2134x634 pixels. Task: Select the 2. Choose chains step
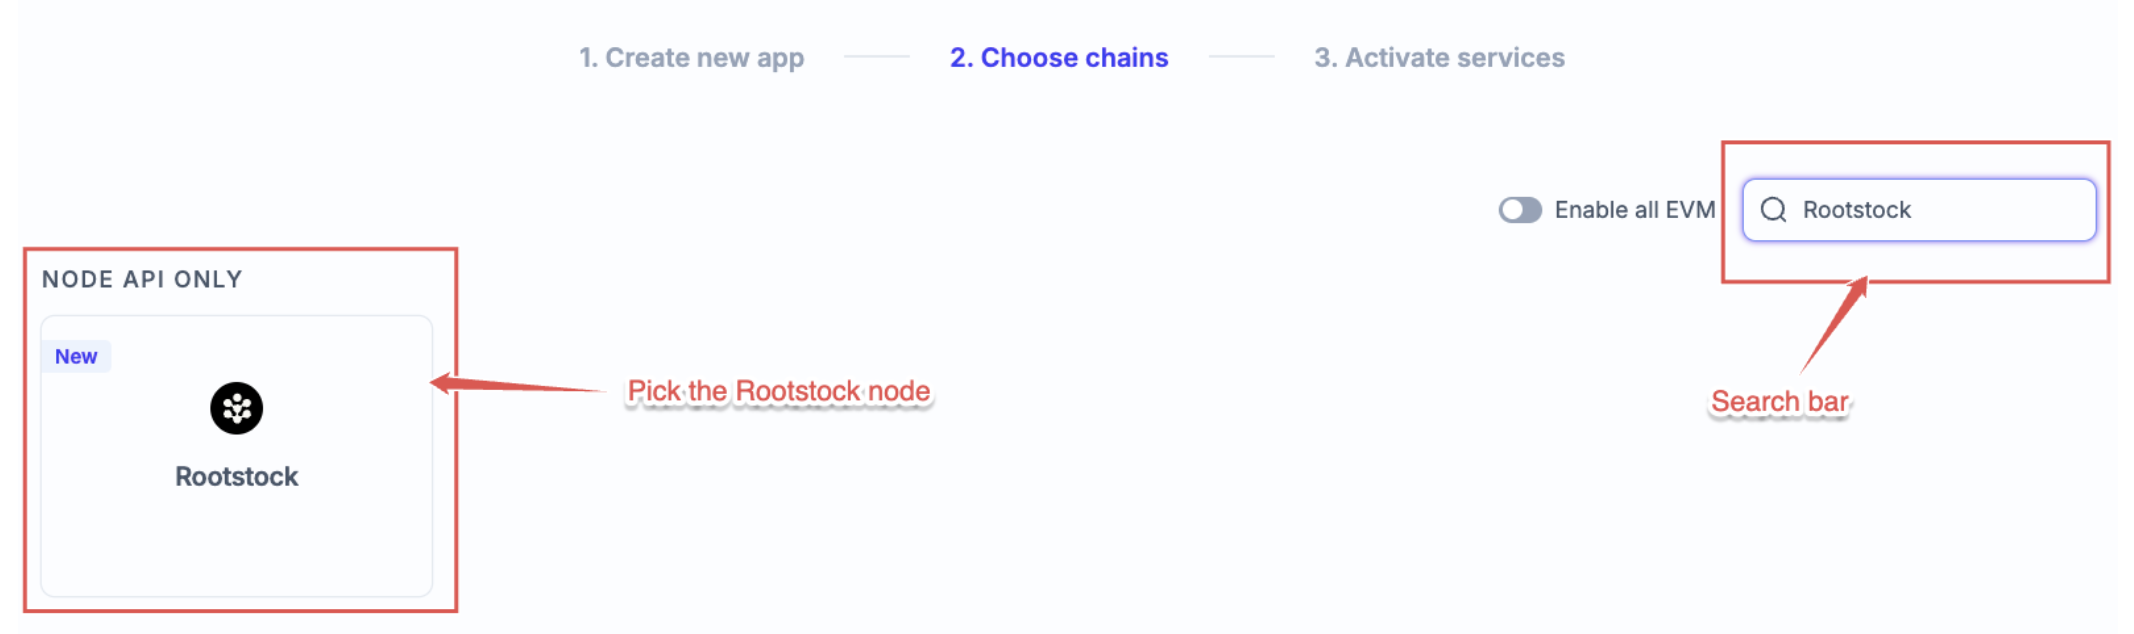pyautogui.click(x=1059, y=58)
